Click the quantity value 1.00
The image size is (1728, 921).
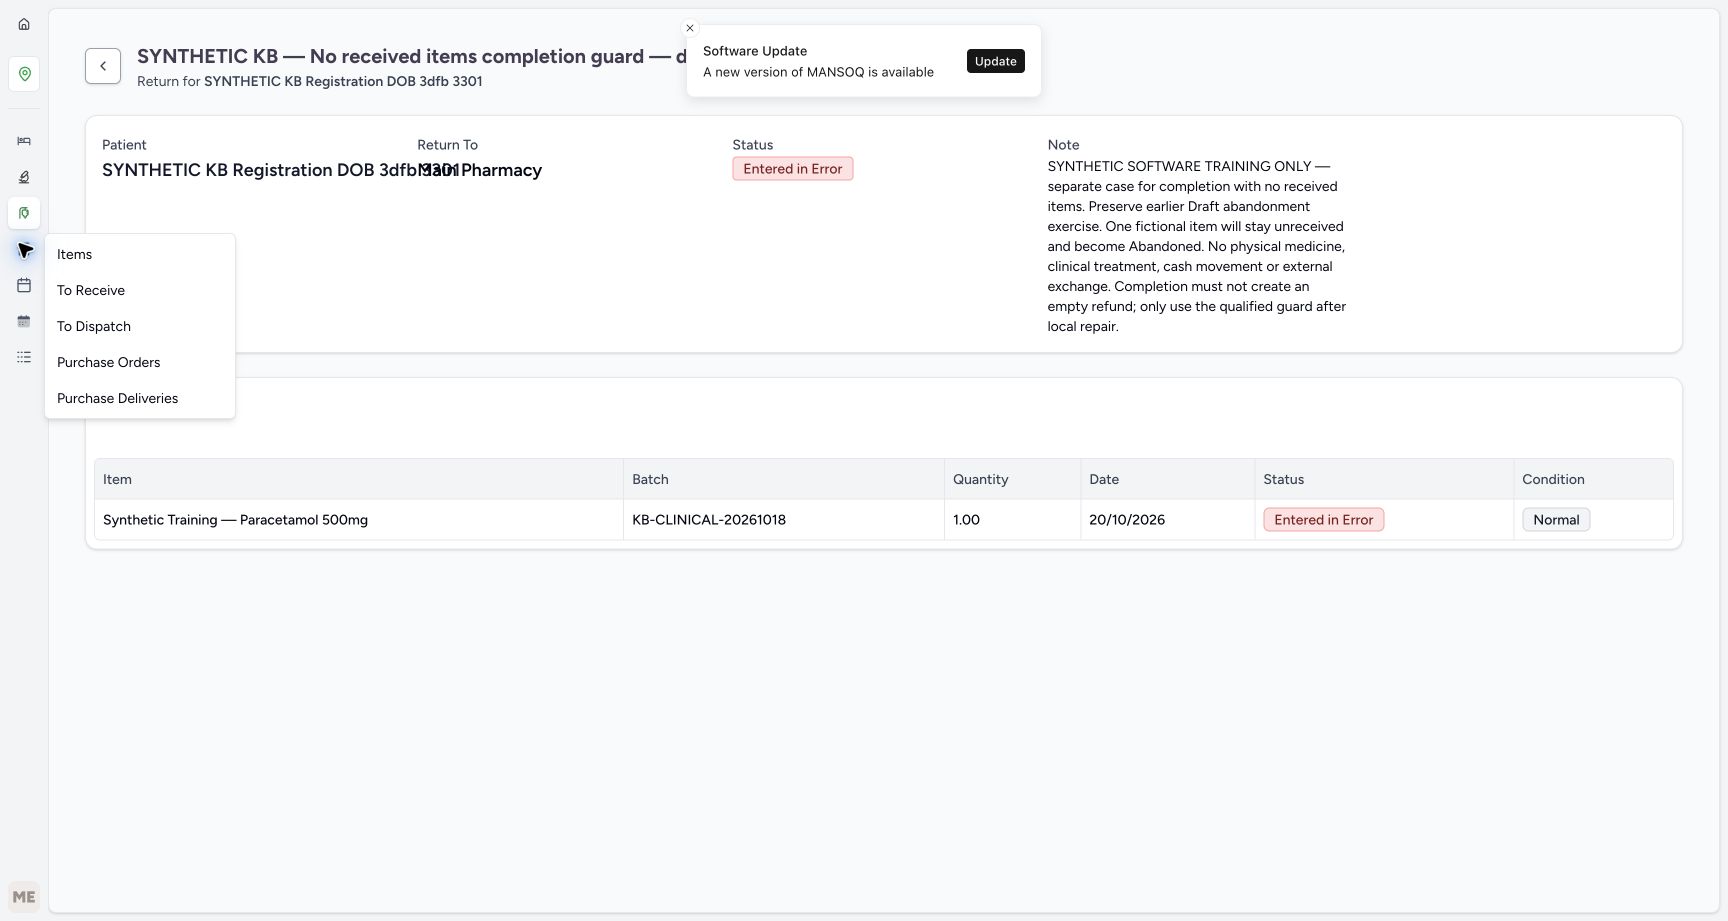(967, 520)
